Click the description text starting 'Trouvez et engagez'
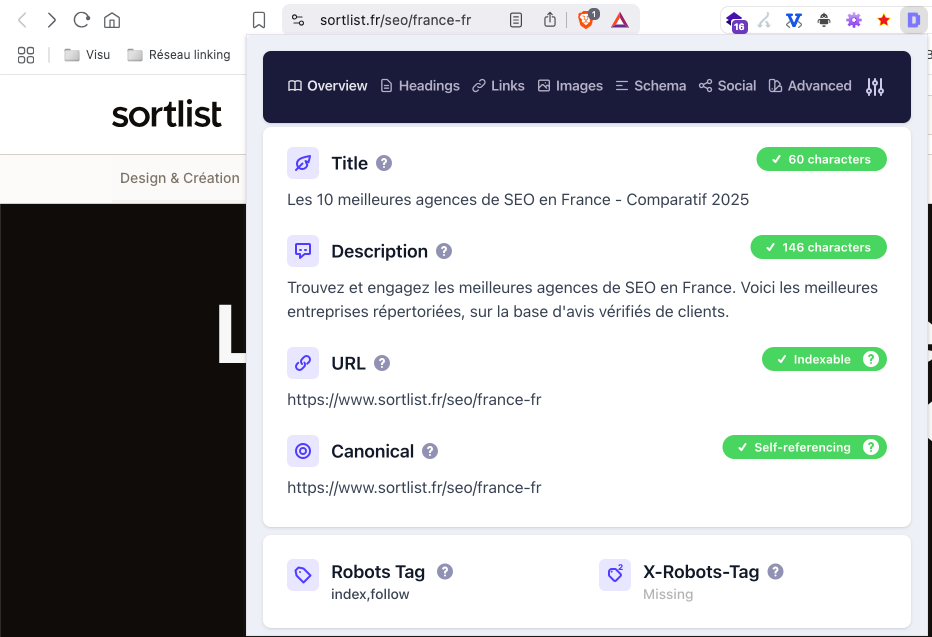The height and width of the screenshot is (637, 932). pos(582,299)
